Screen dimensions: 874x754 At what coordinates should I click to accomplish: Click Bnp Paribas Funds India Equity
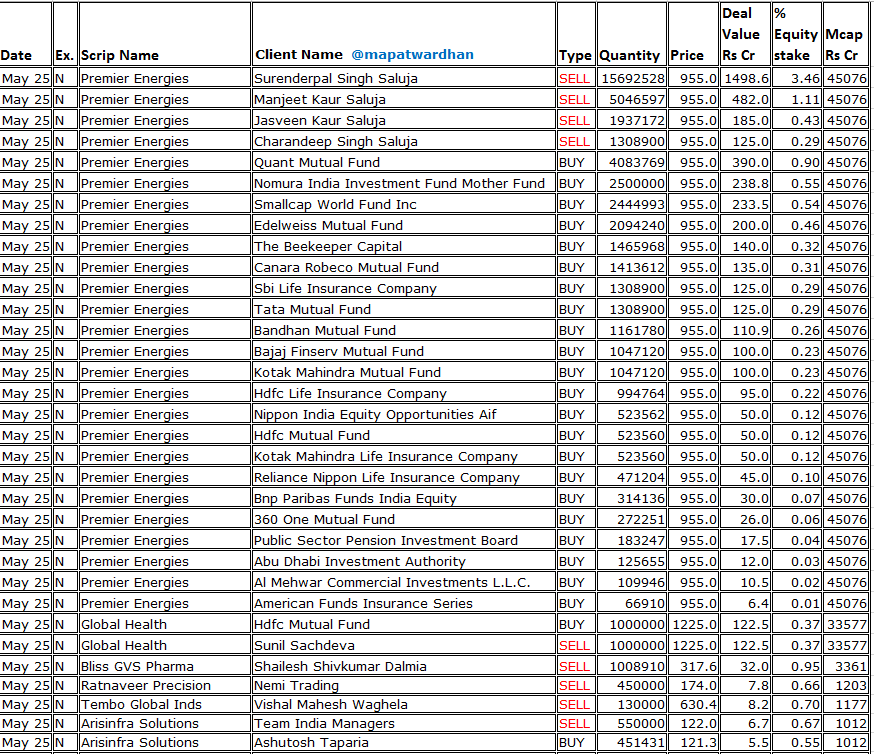coord(404,499)
